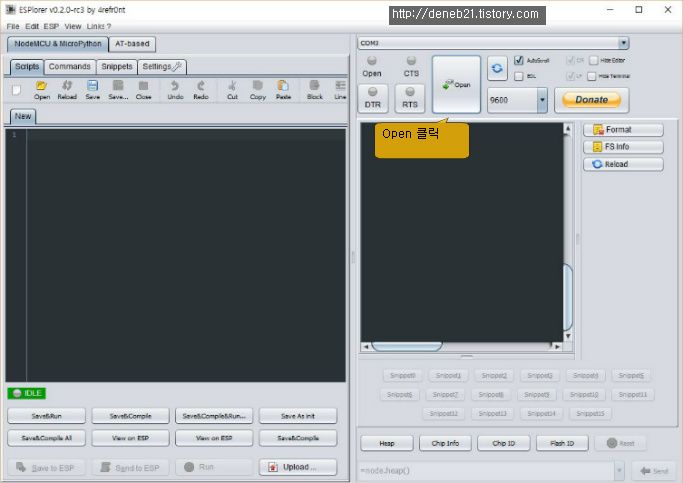Click the Save&Compile All button

click(x=46, y=438)
